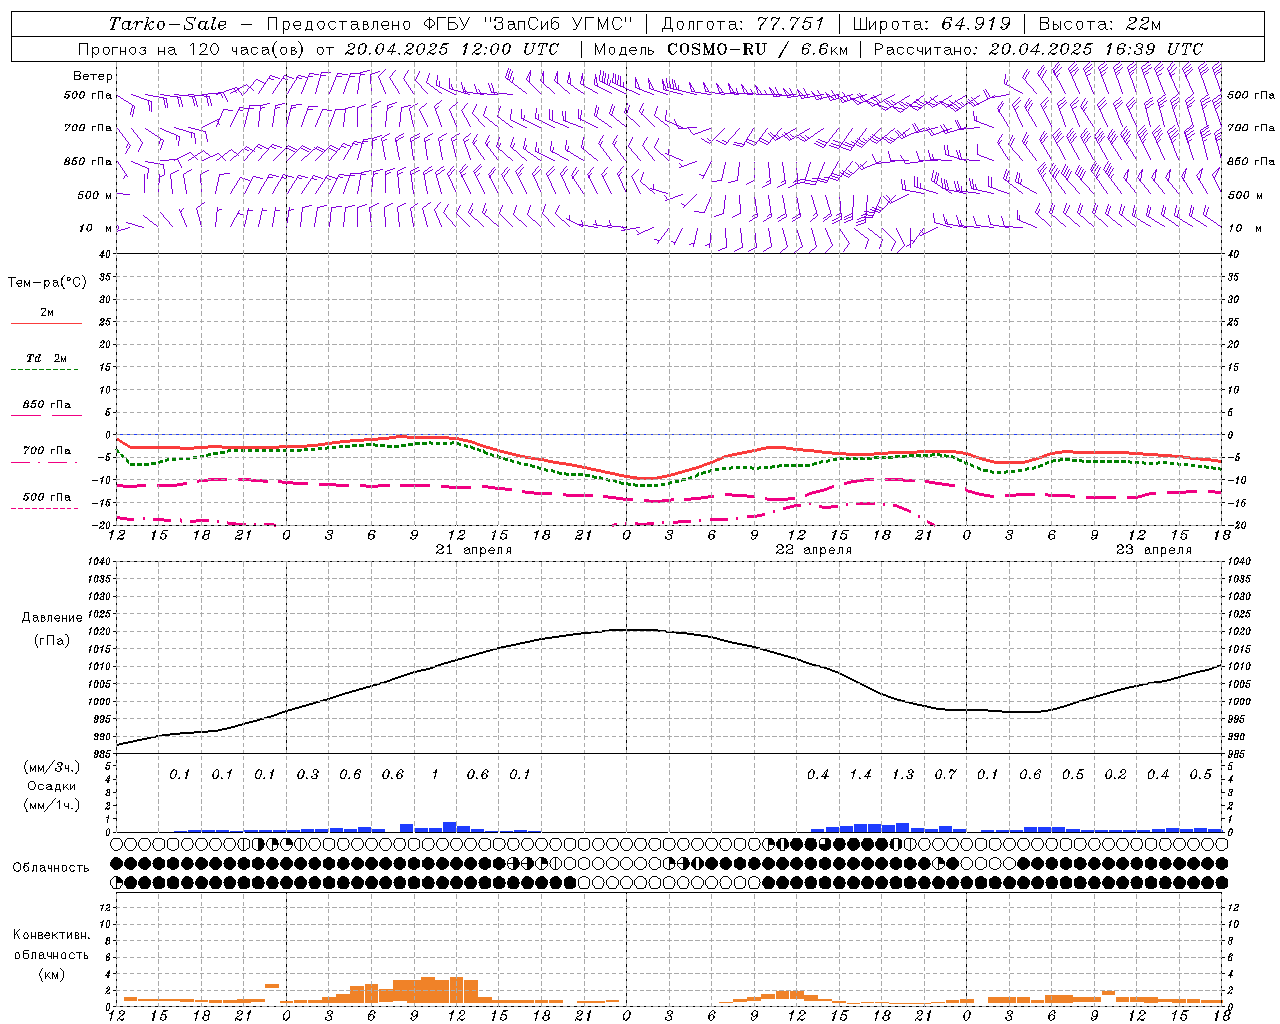
Task: Click the Td 2м dew point legend entry
Action: (47, 358)
